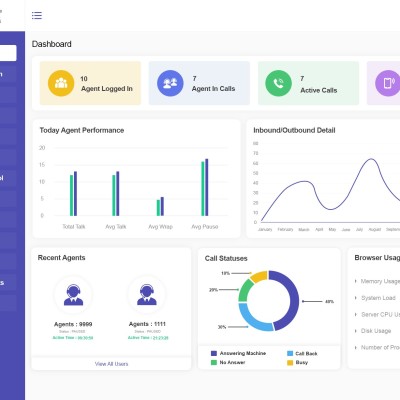Click the Avg Pause axis label

[205, 227]
